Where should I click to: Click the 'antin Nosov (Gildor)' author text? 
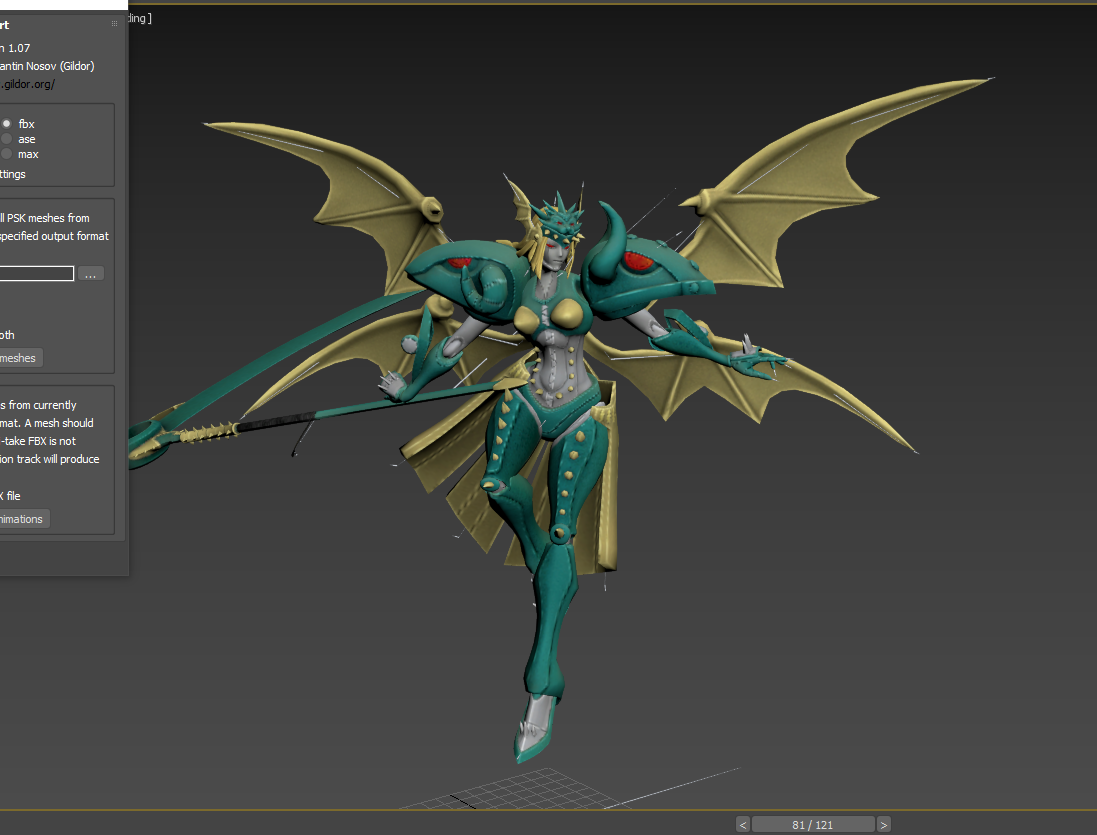pos(47,66)
